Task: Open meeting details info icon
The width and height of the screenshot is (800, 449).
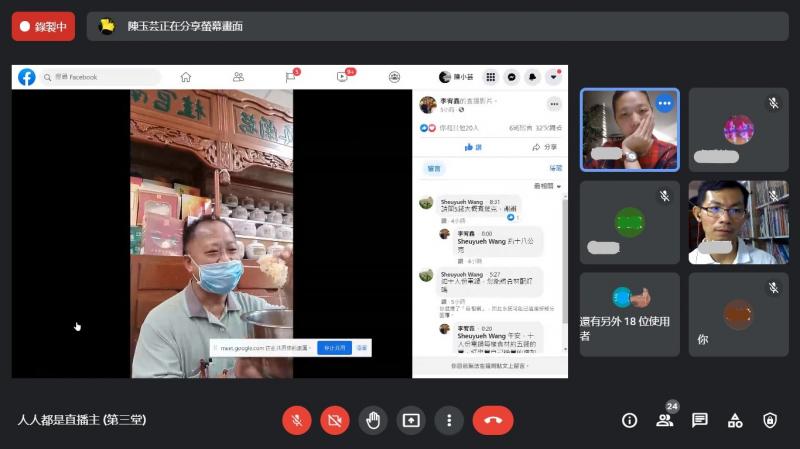Action: [629, 420]
